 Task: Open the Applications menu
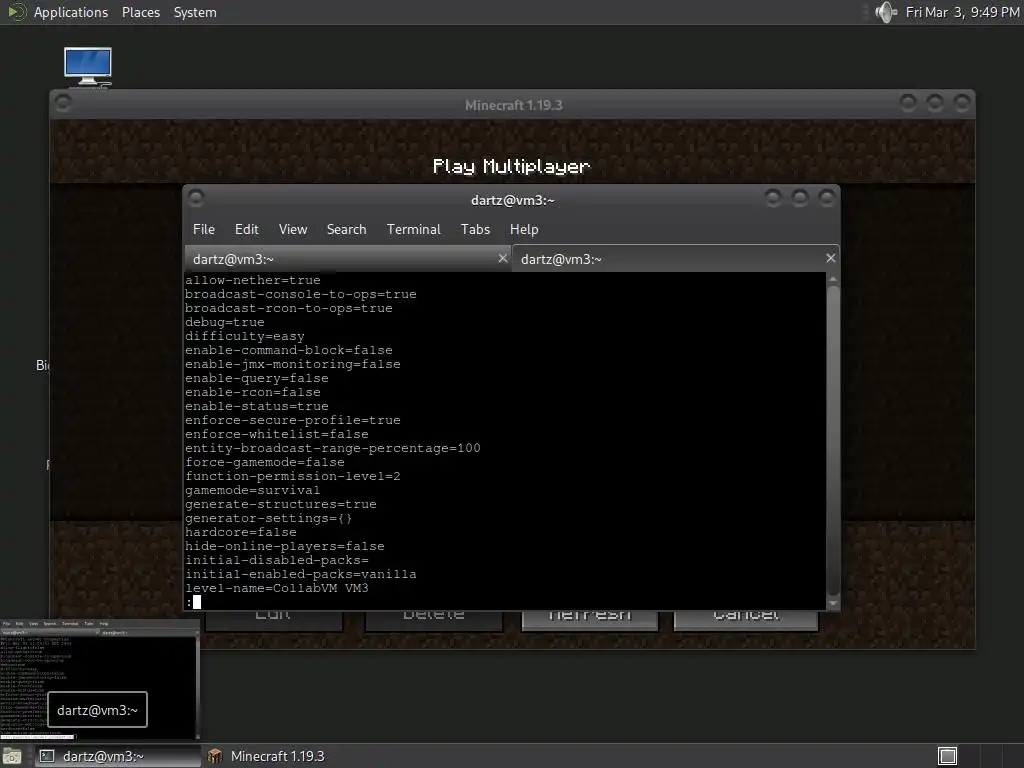[71, 12]
